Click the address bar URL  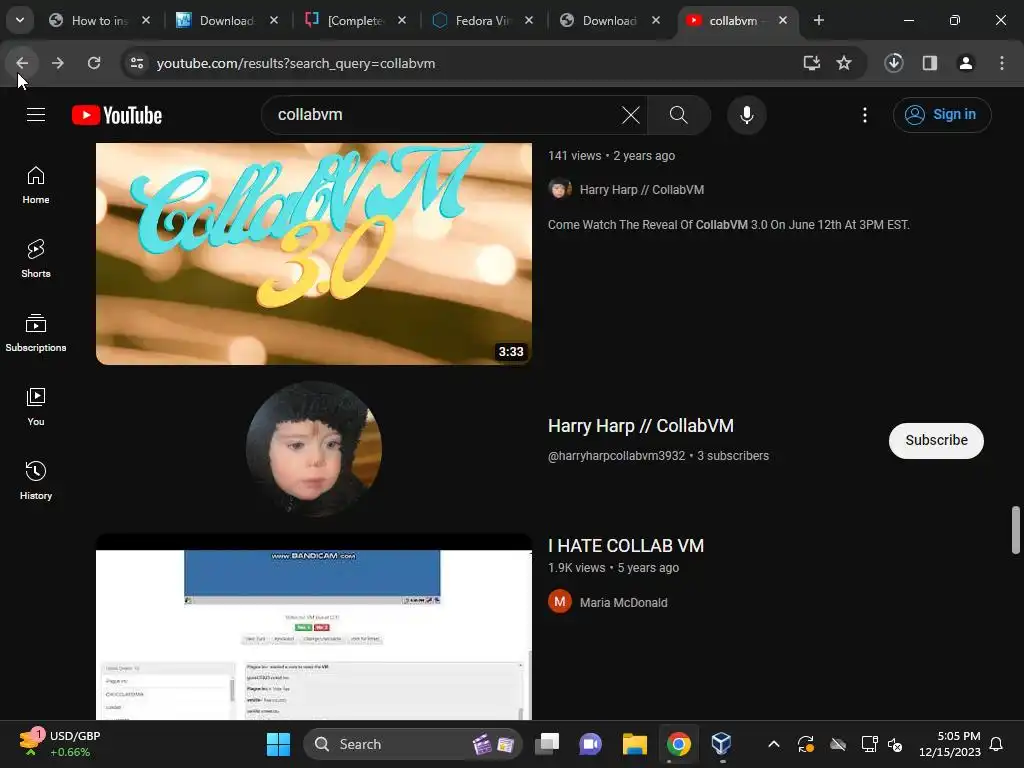click(296, 63)
